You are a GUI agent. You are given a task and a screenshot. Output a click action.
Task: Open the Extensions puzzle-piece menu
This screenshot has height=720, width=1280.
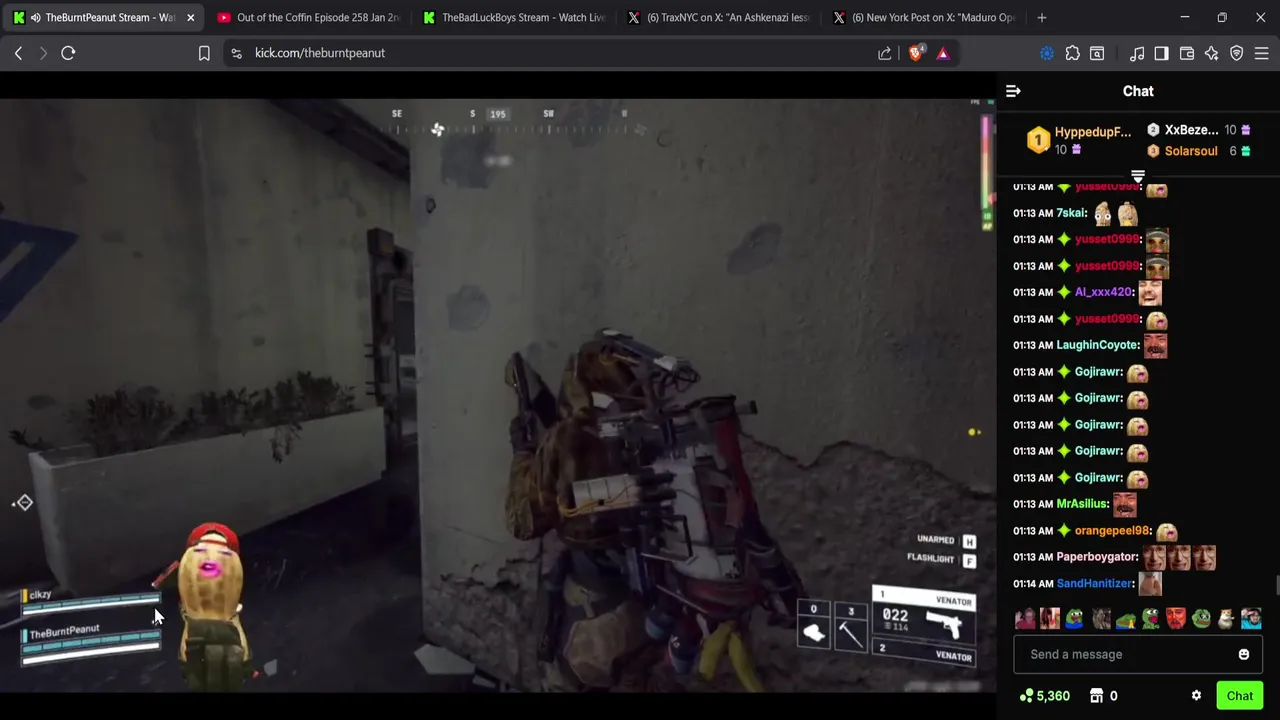point(1072,53)
